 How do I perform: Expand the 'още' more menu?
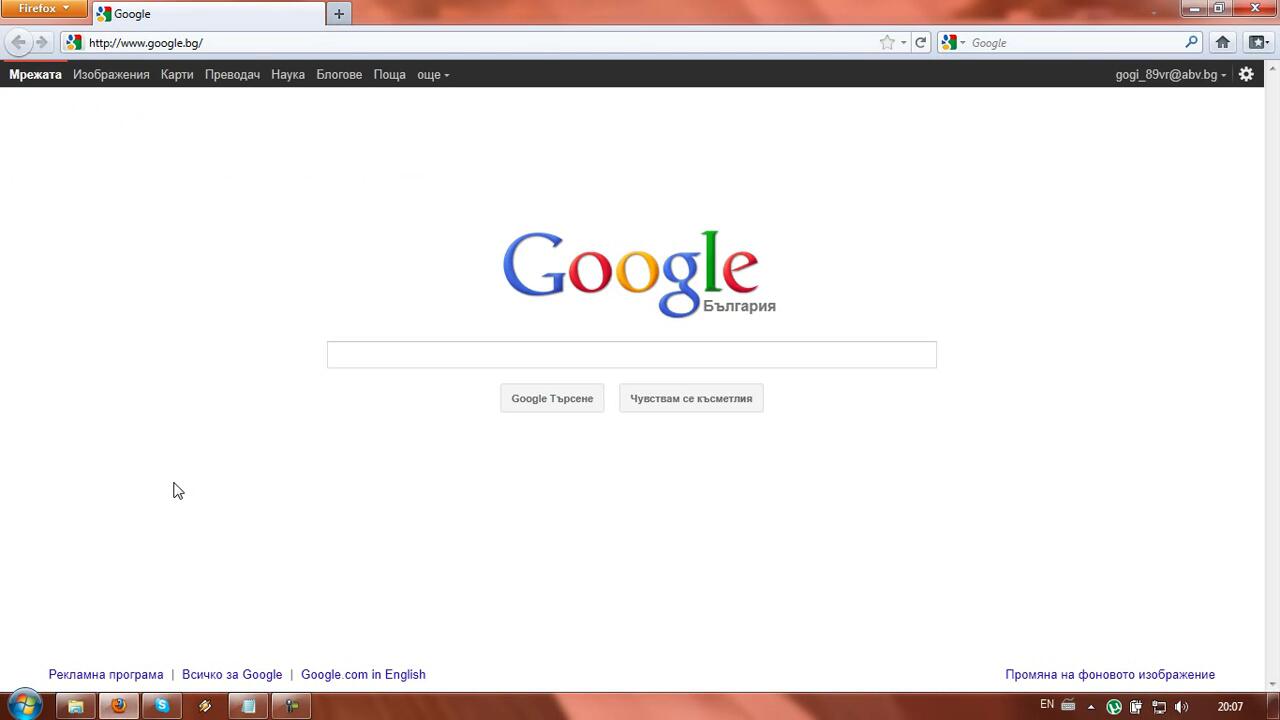(433, 75)
